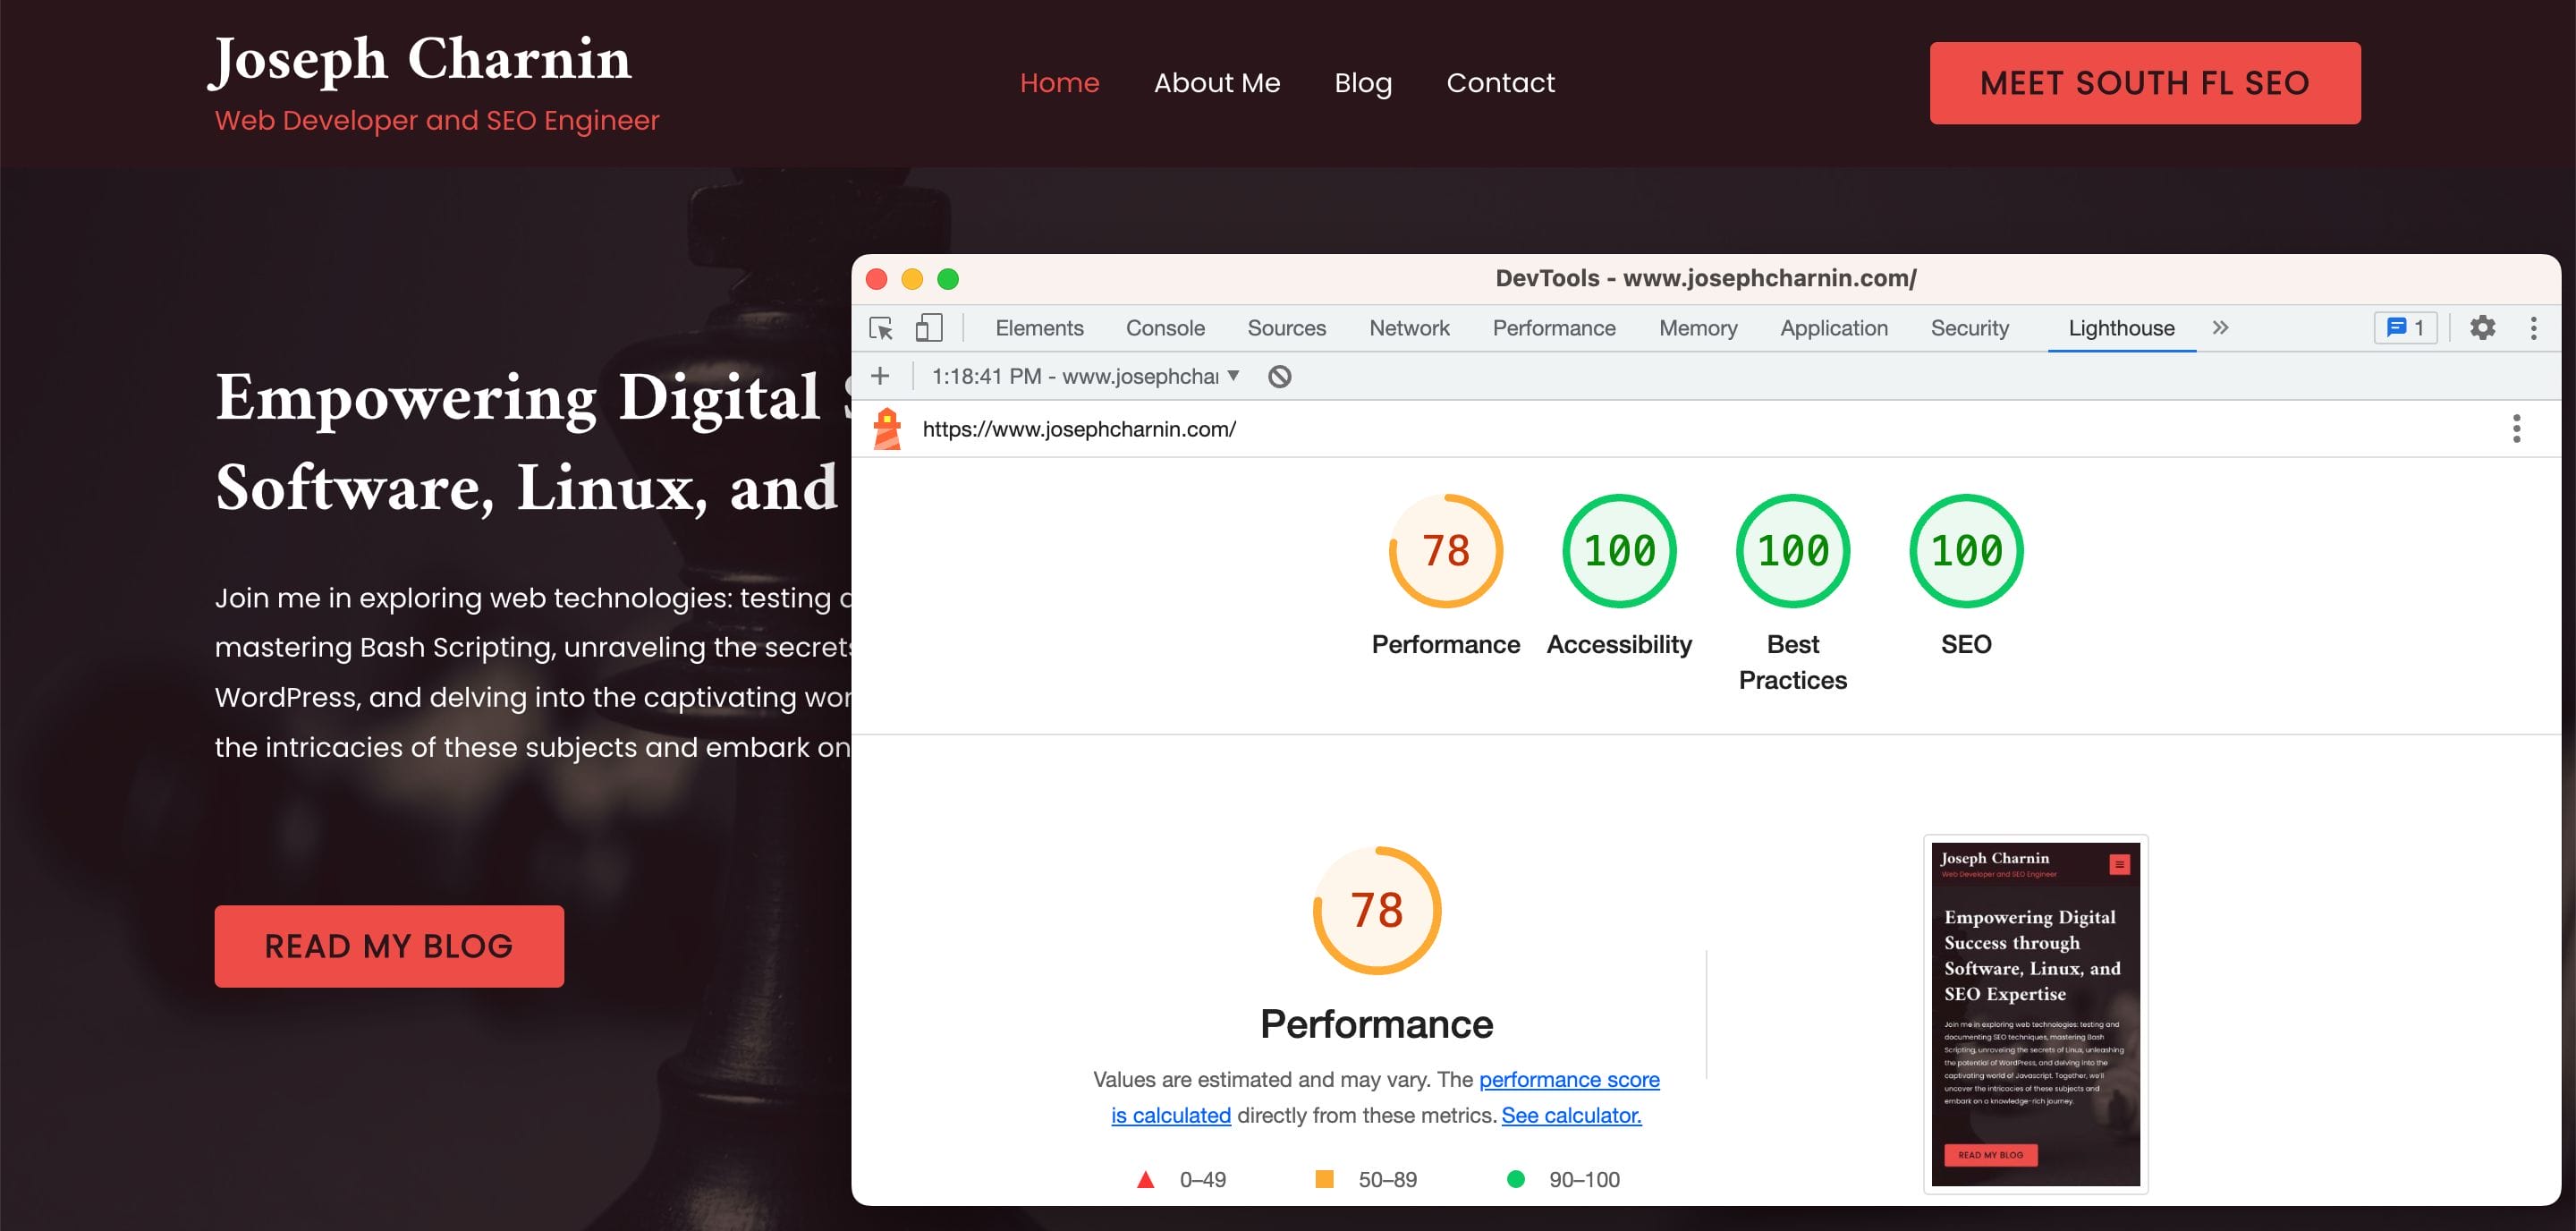Click the See calculator link
The image size is (2576, 1231).
1571,1115
